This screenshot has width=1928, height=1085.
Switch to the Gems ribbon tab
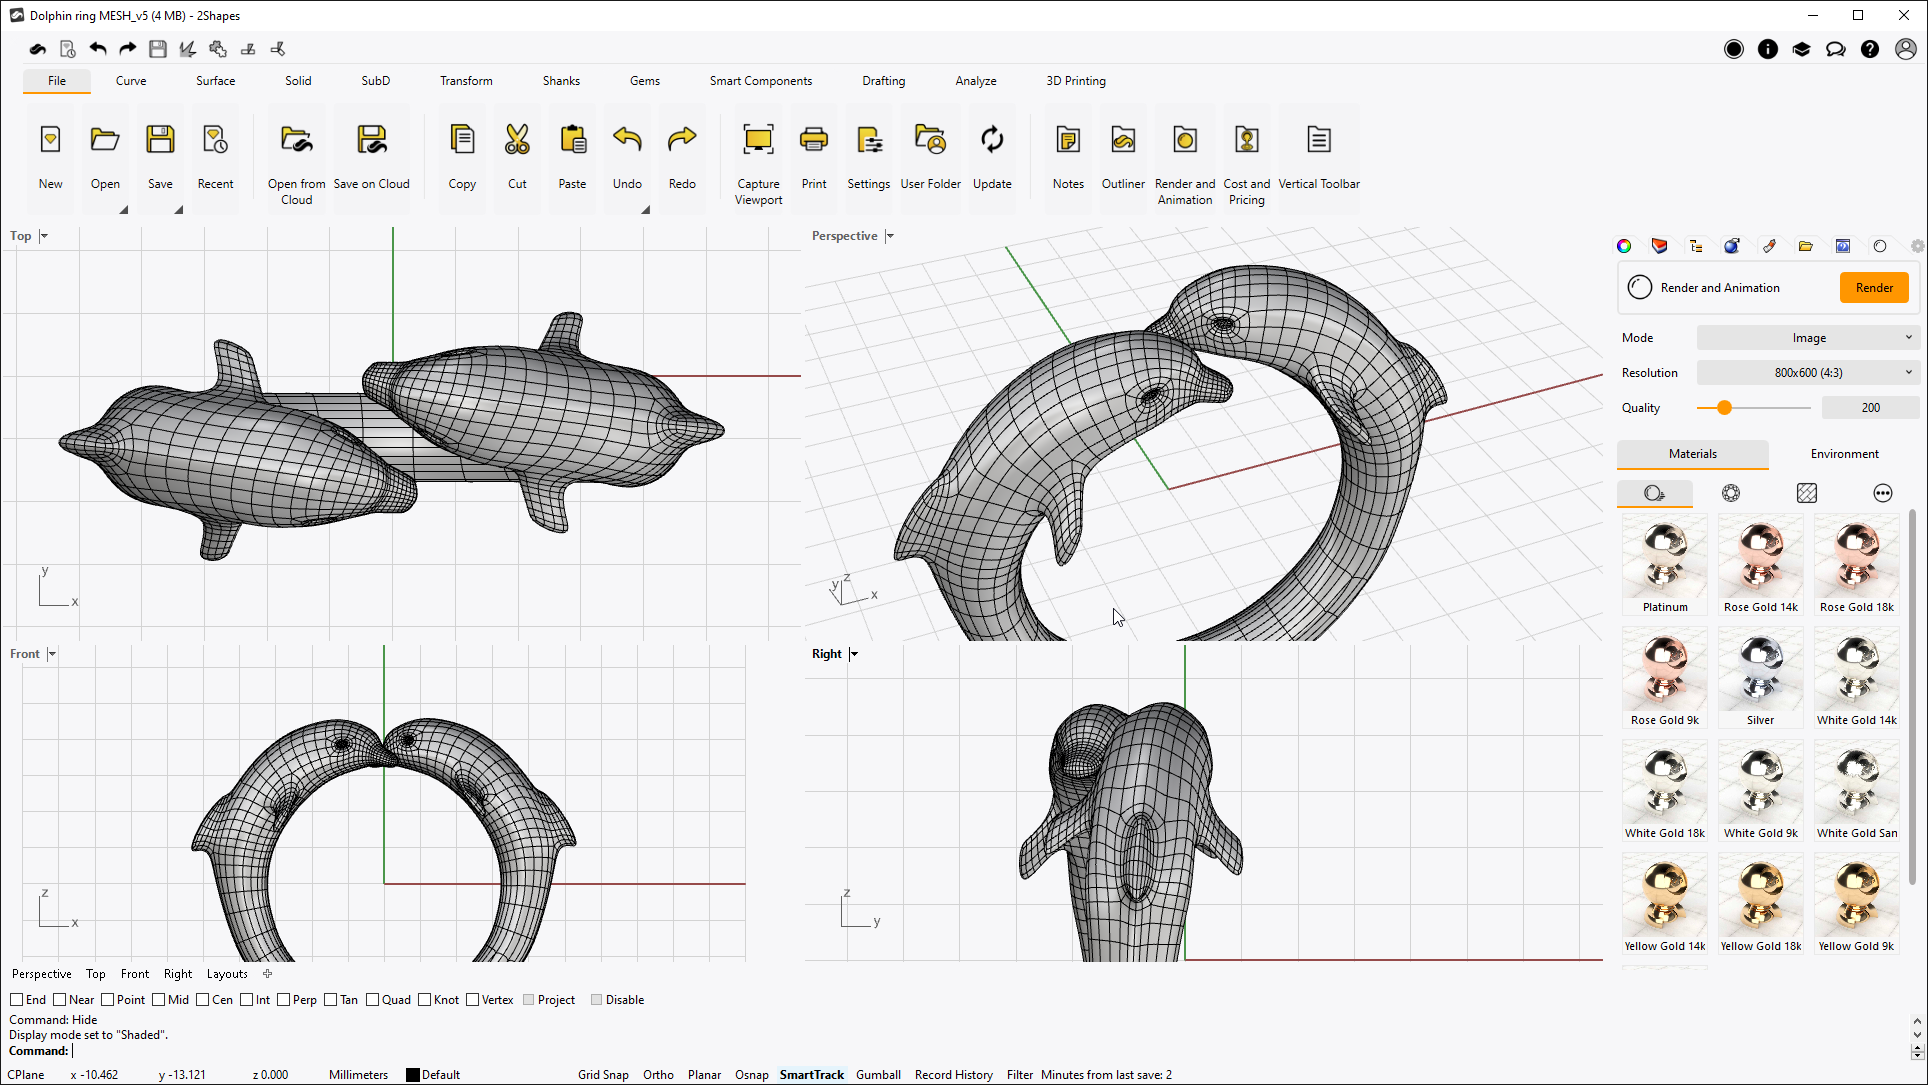click(645, 81)
